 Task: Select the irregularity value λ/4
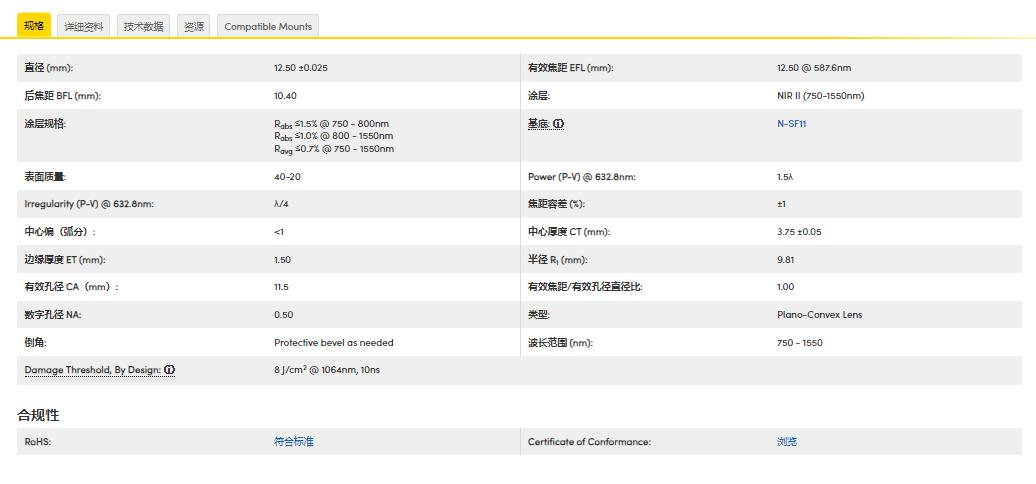click(x=281, y=205)
